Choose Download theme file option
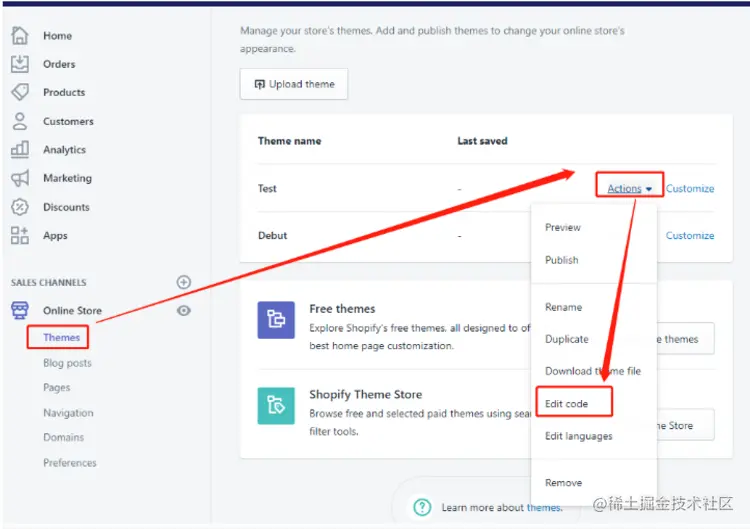 593,371
